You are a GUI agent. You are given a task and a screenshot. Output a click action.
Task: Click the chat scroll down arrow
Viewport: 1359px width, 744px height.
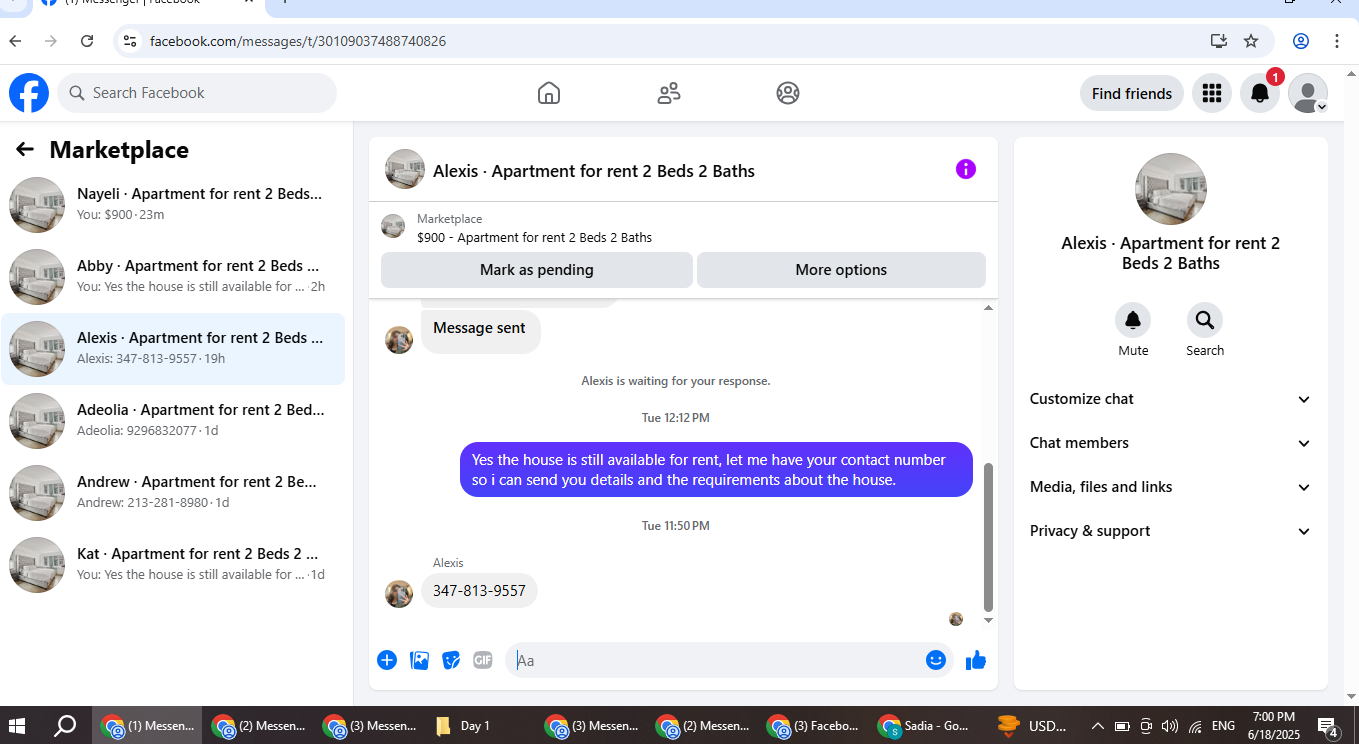click(988, 621)
